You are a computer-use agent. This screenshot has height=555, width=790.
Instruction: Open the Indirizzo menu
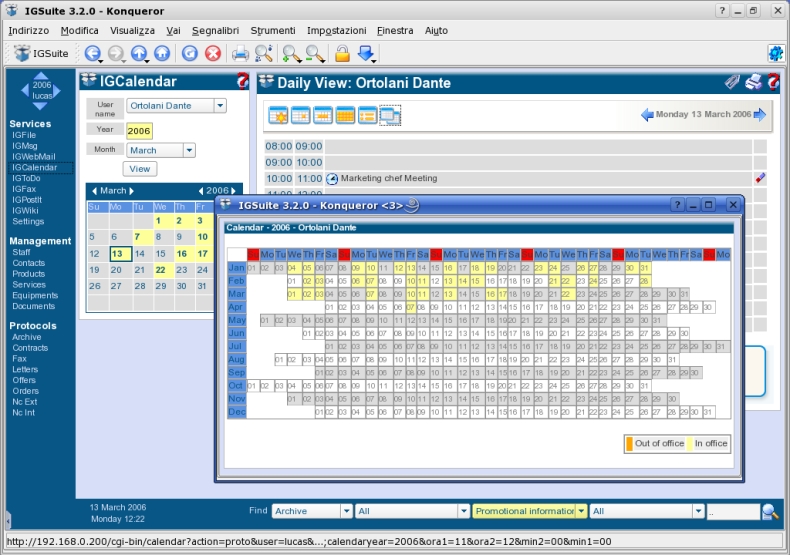click(x=29, y=31)
